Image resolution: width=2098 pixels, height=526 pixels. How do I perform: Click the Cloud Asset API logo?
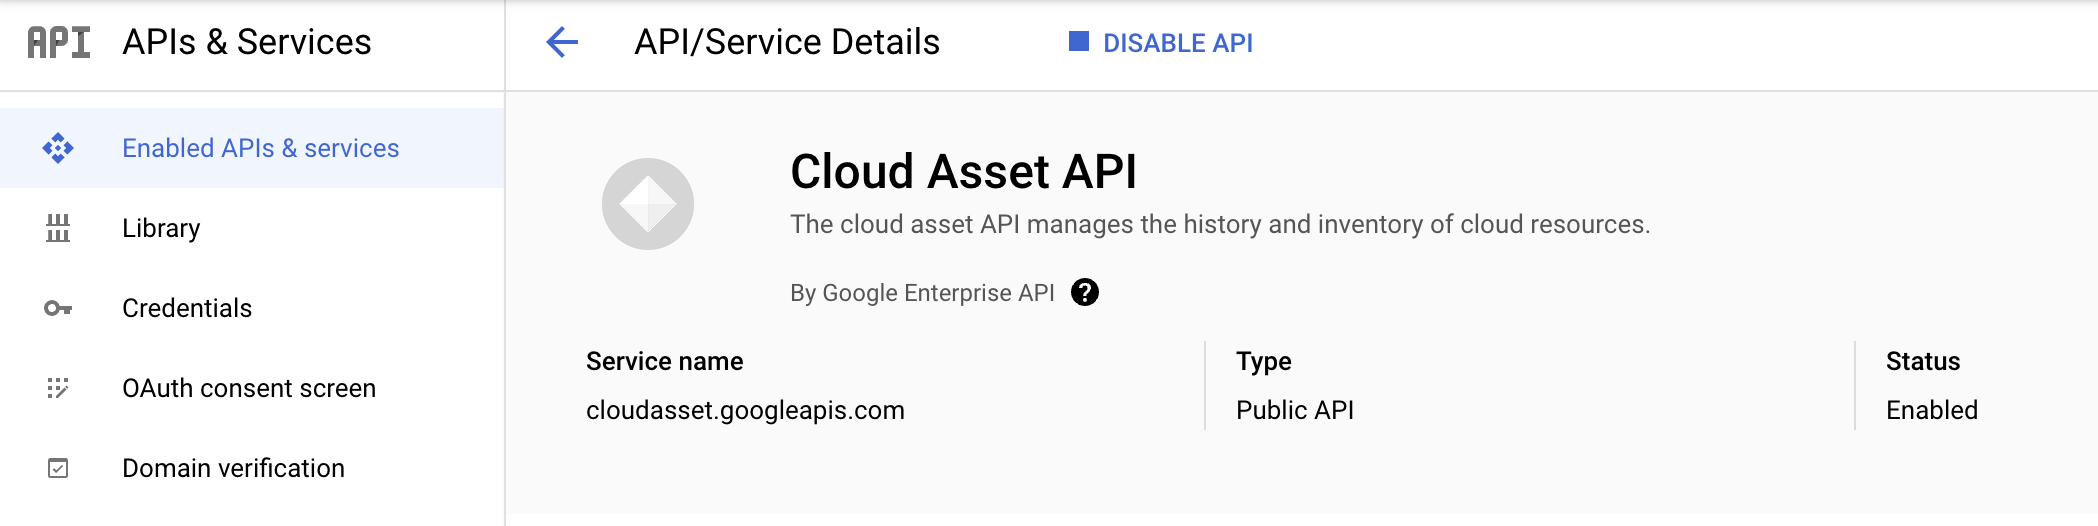648,204
